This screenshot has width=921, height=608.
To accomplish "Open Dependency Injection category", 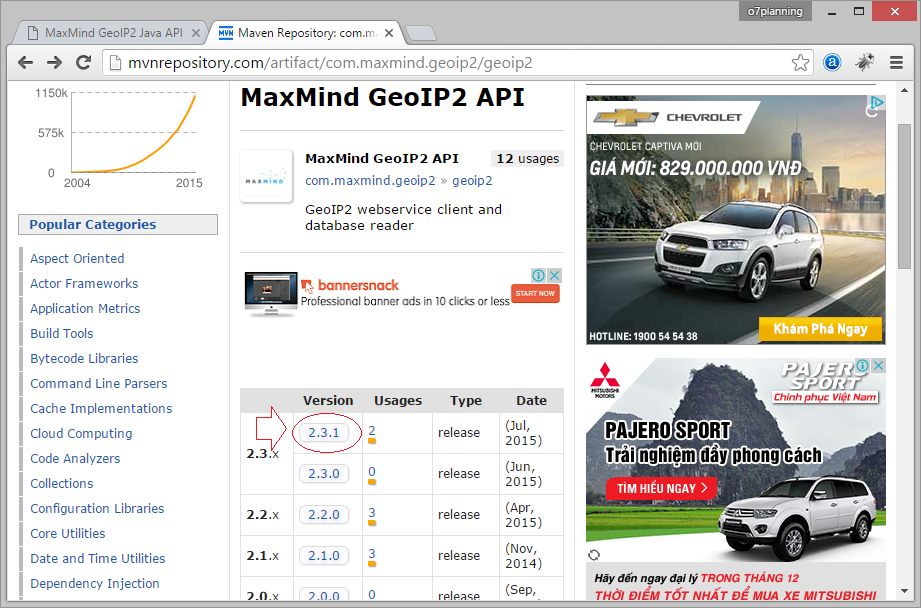I will tap(95, 584).
